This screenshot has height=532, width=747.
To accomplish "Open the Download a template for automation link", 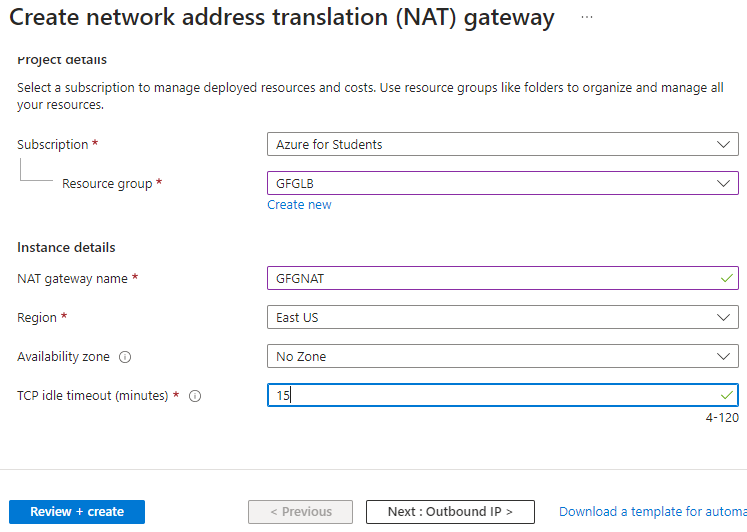I will point(652,512).
